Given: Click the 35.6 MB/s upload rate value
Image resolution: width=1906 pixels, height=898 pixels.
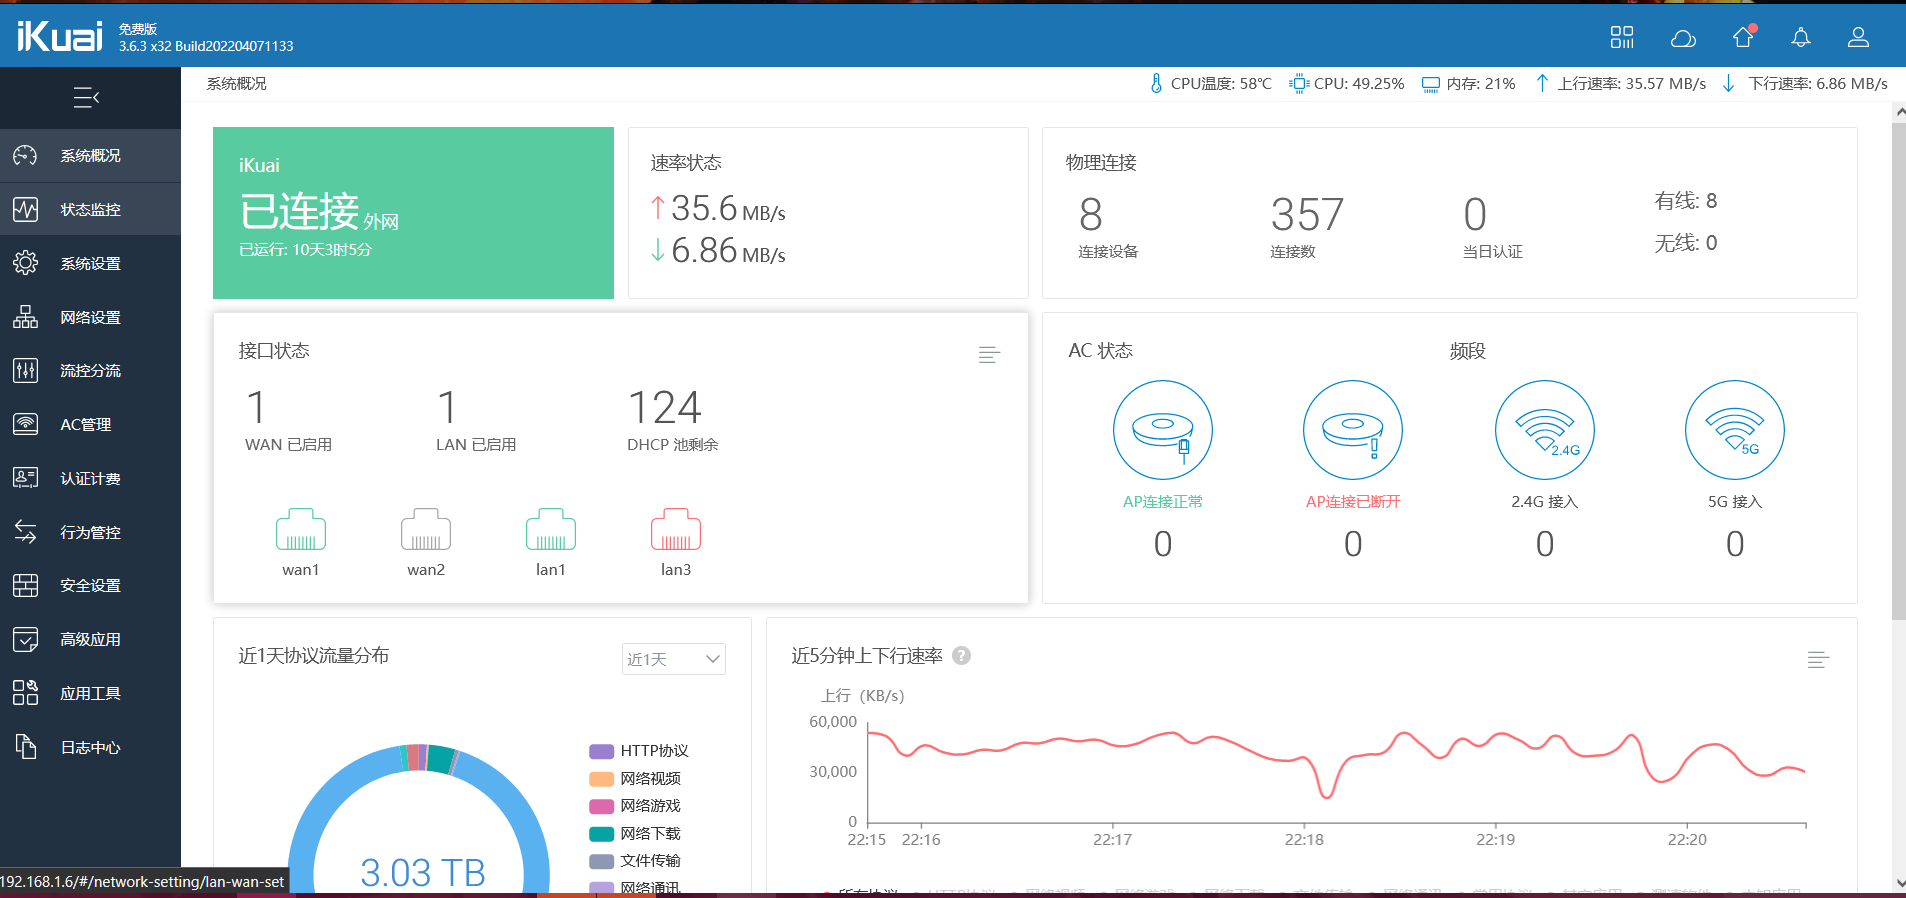Looking at the screenshot, I should [728, 209].
